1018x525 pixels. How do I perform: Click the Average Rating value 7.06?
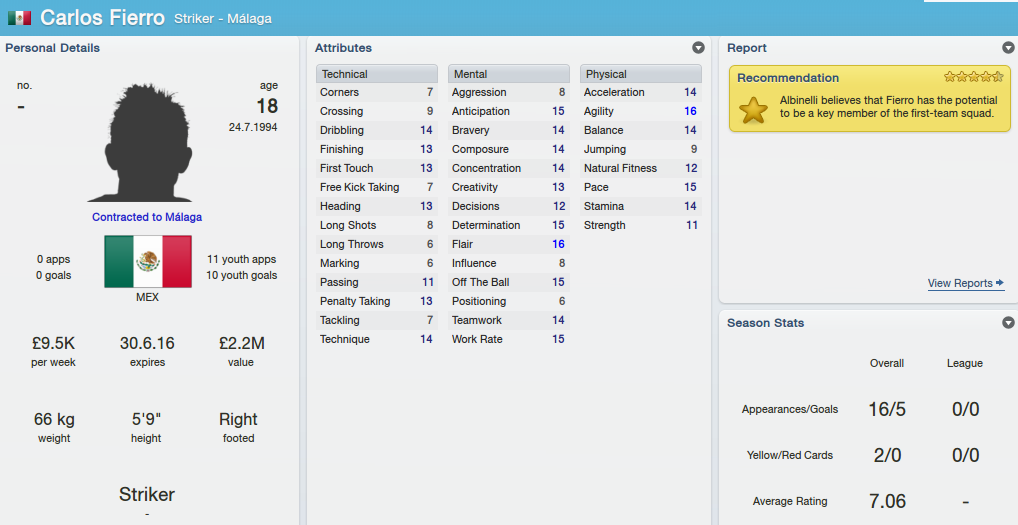(887, 501)
